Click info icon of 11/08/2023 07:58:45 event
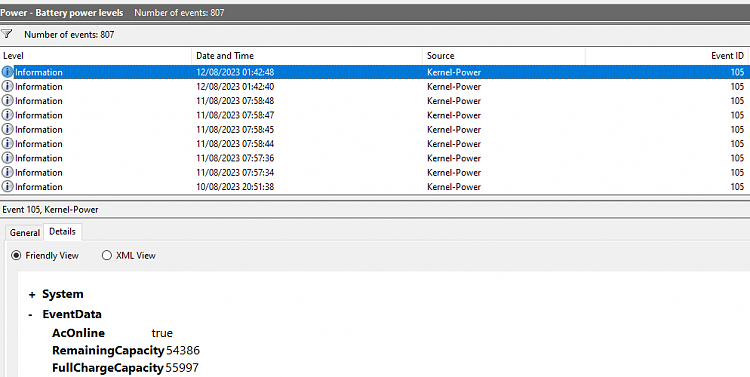Viewport: 750px width, 377px height. click(7, 130)
